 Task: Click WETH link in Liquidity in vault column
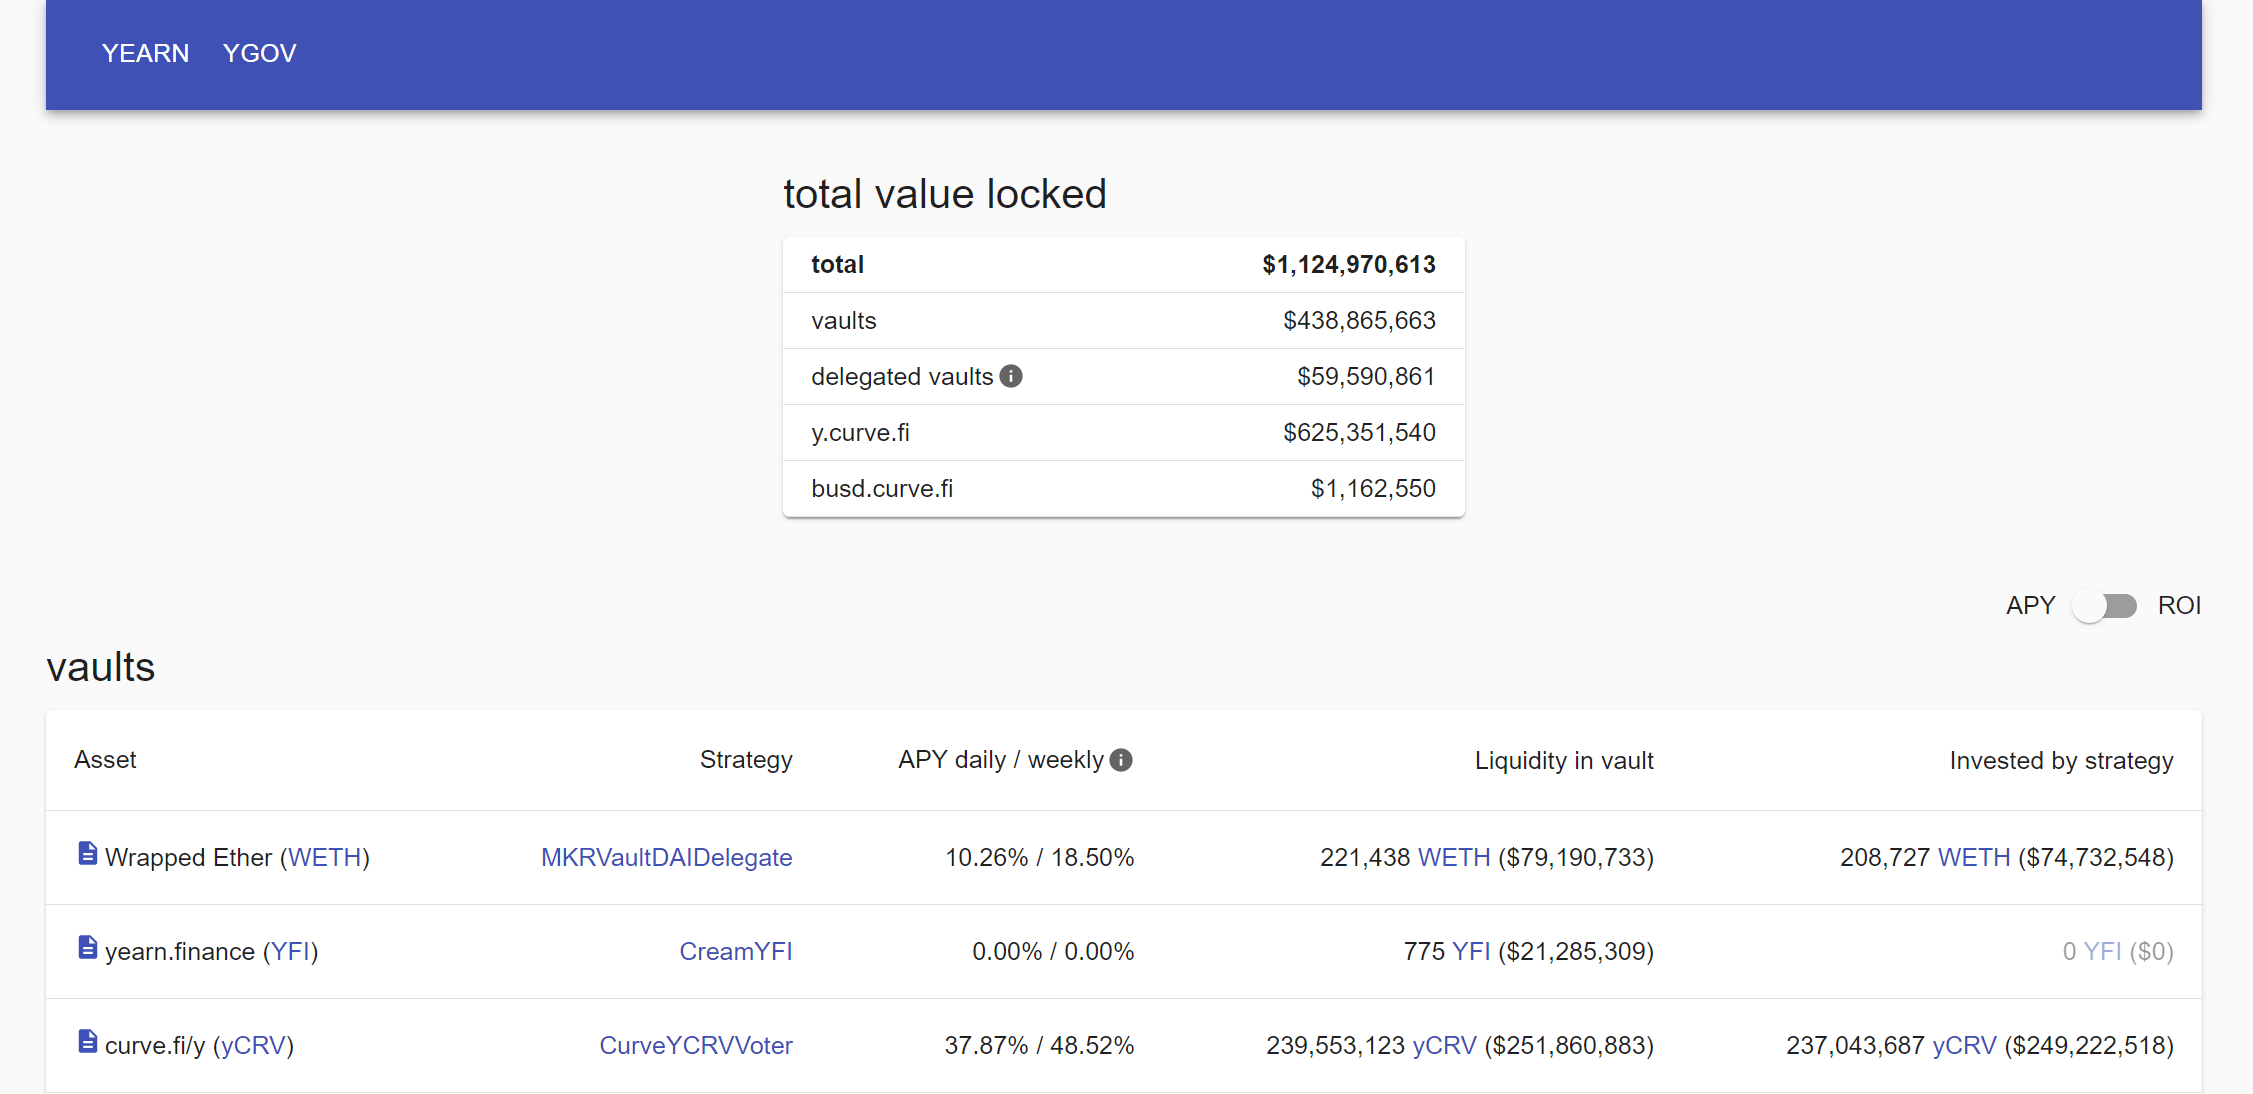(x=1454, y=858)
